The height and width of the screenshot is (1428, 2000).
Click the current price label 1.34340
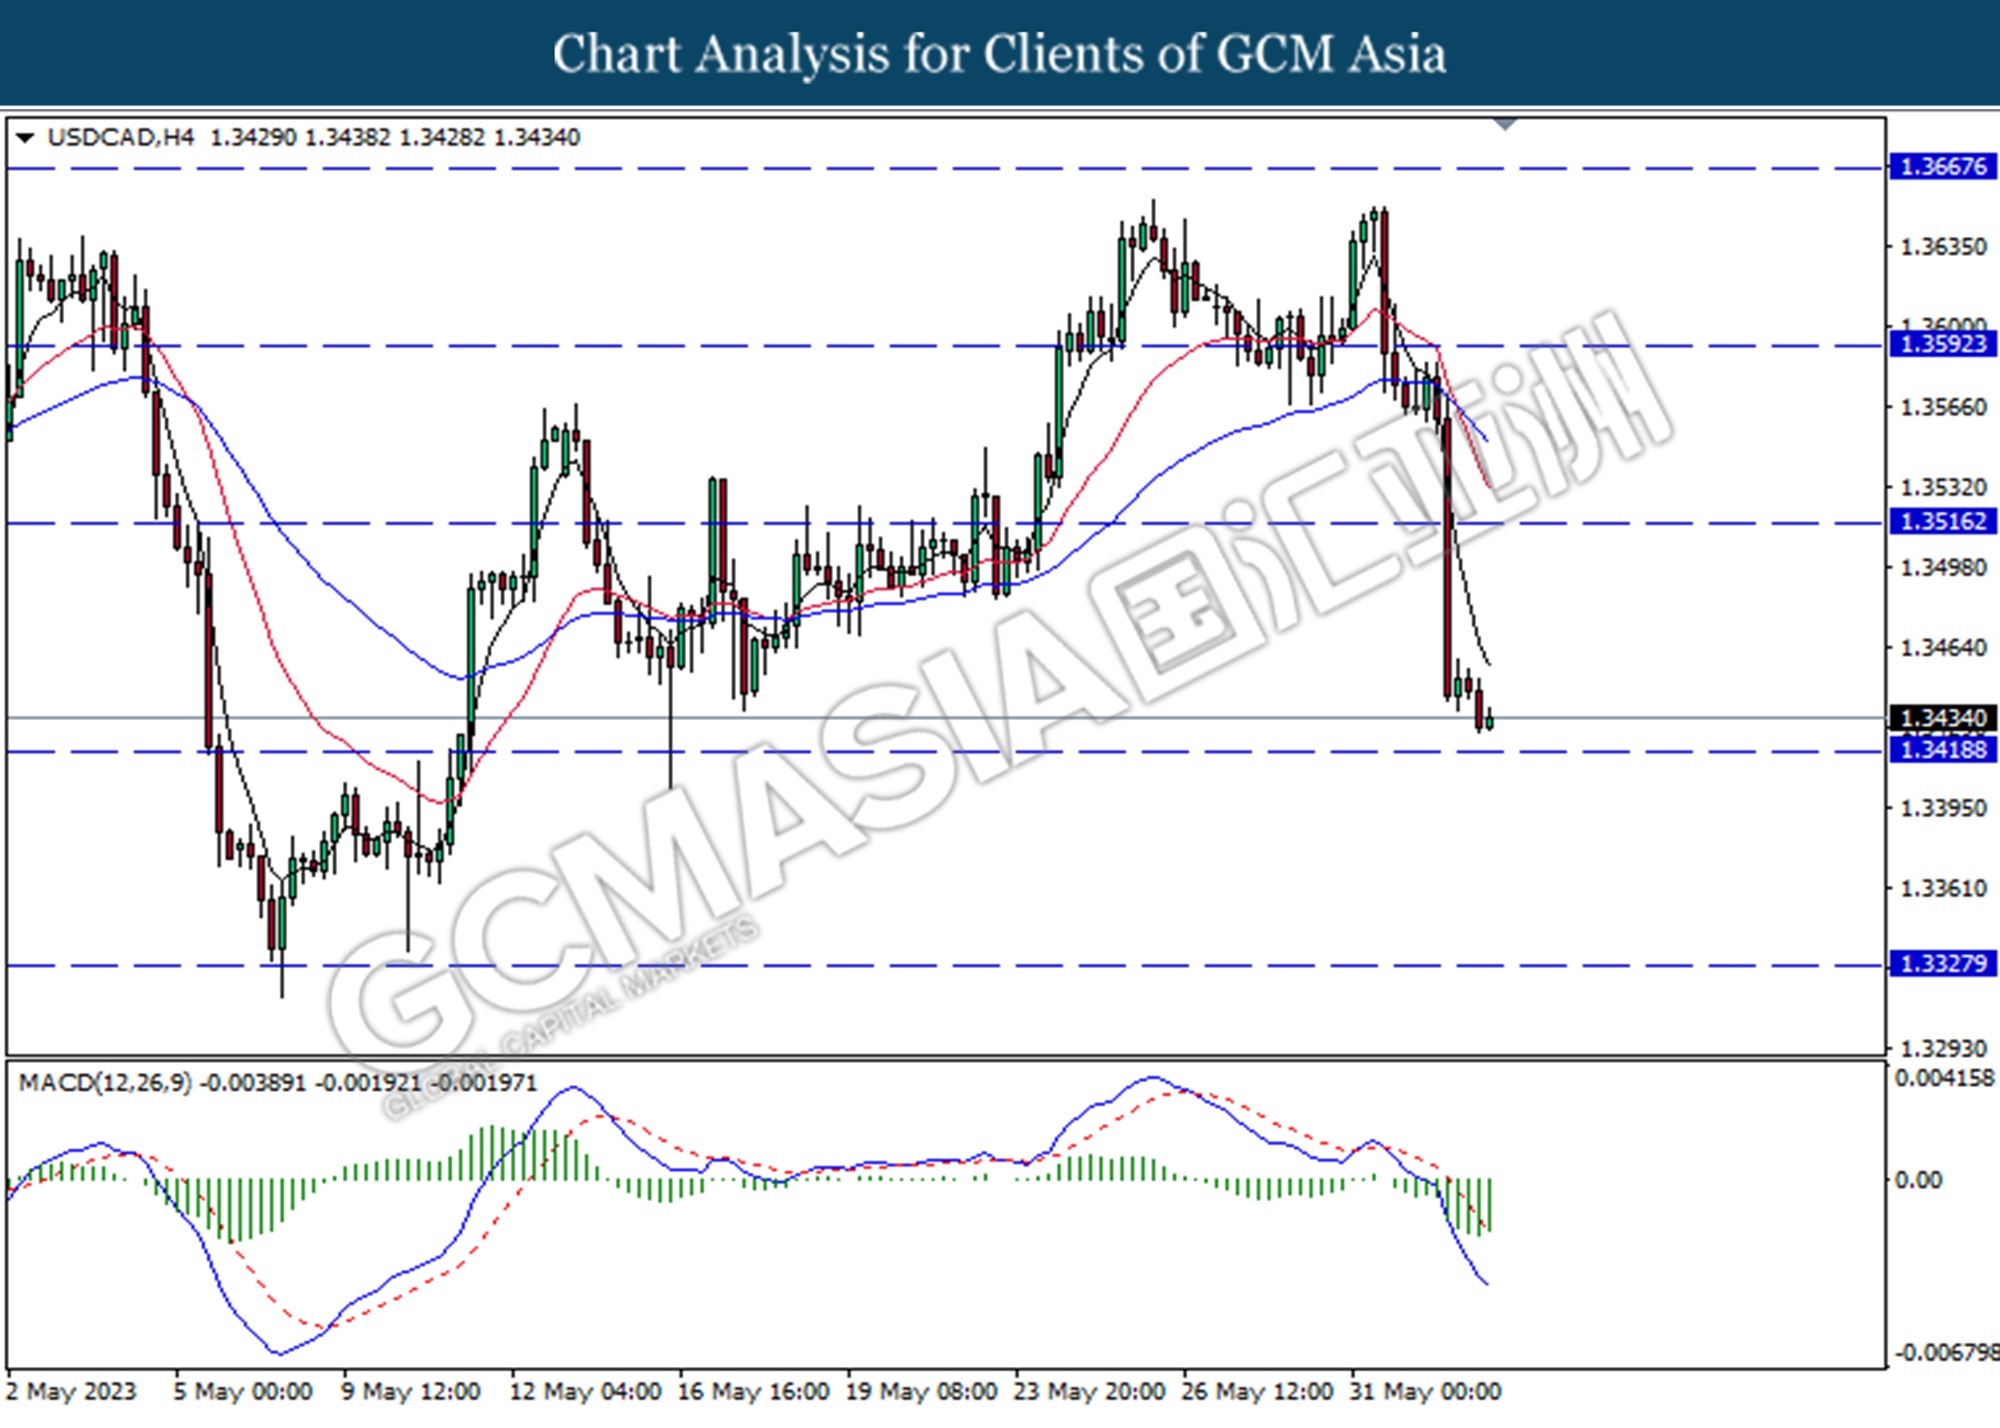tap(1943, 718)
